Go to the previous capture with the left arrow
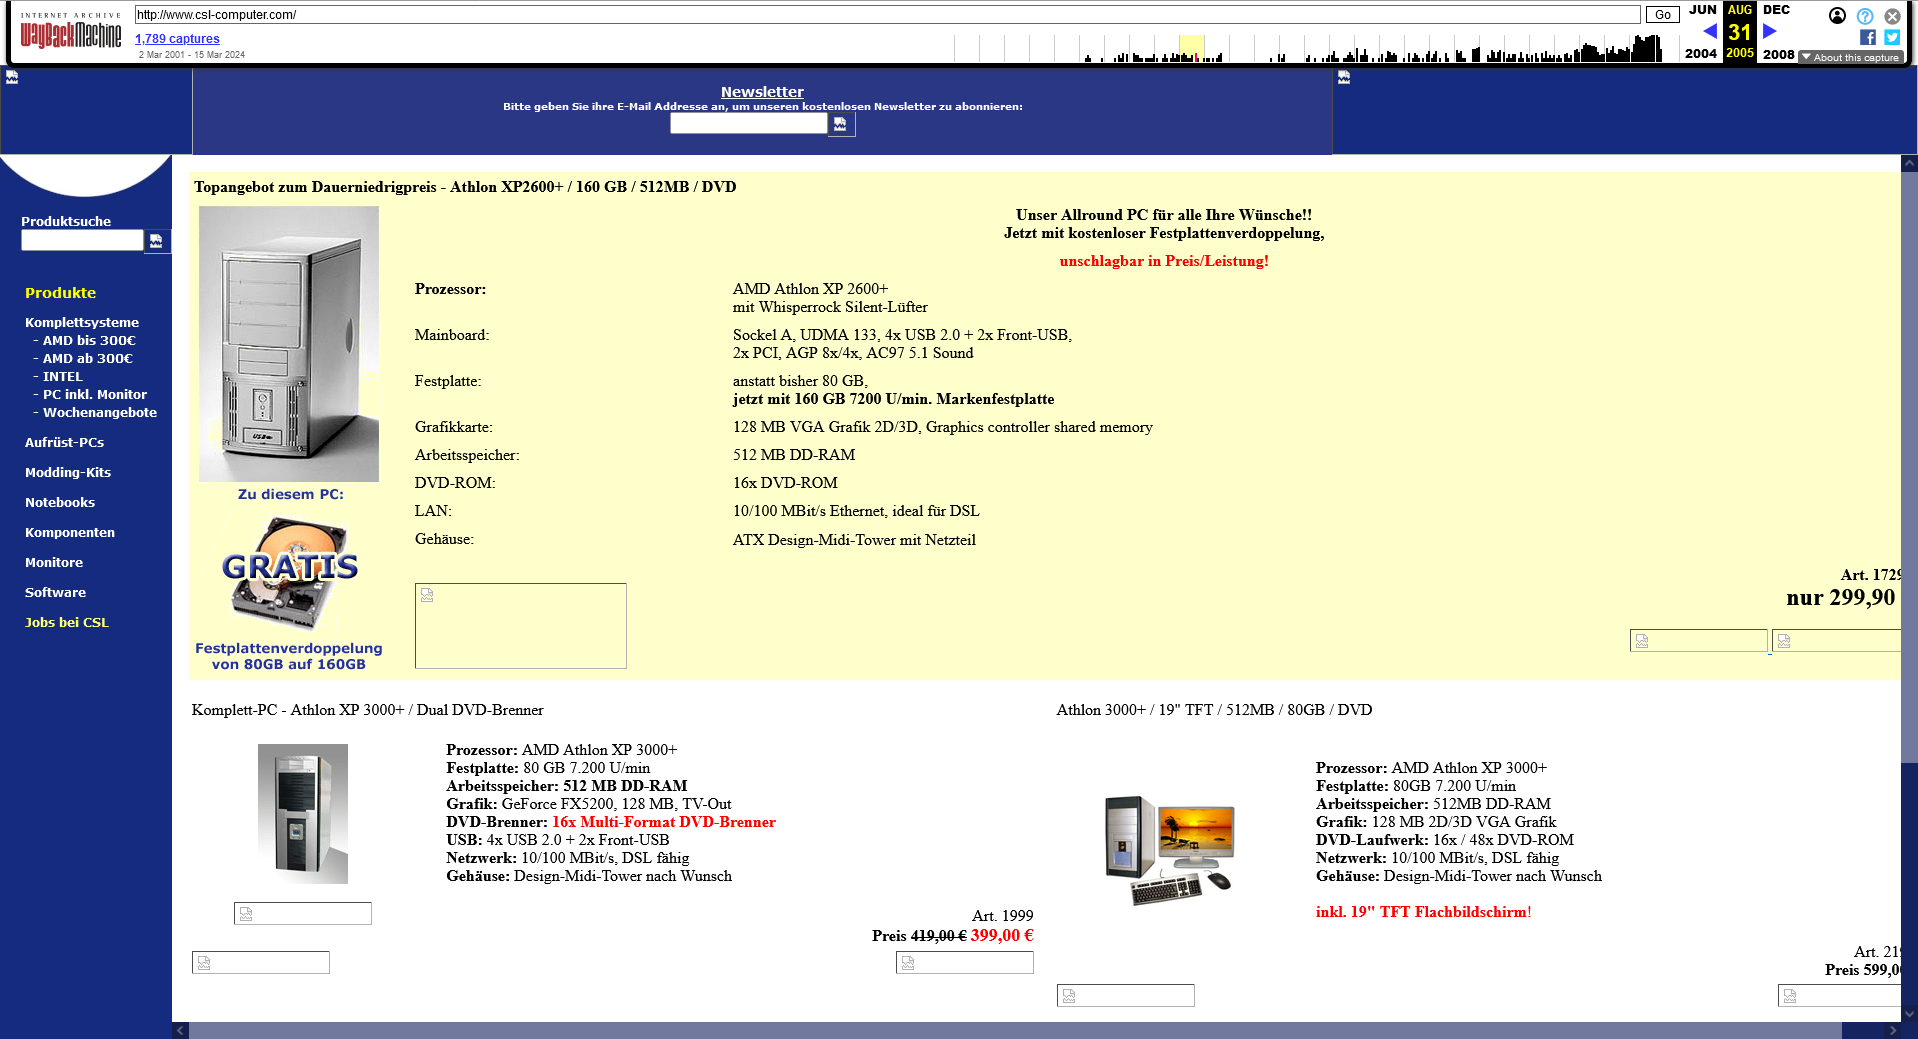This screenshot has height=1039, width=1918. pos(1709,31)
